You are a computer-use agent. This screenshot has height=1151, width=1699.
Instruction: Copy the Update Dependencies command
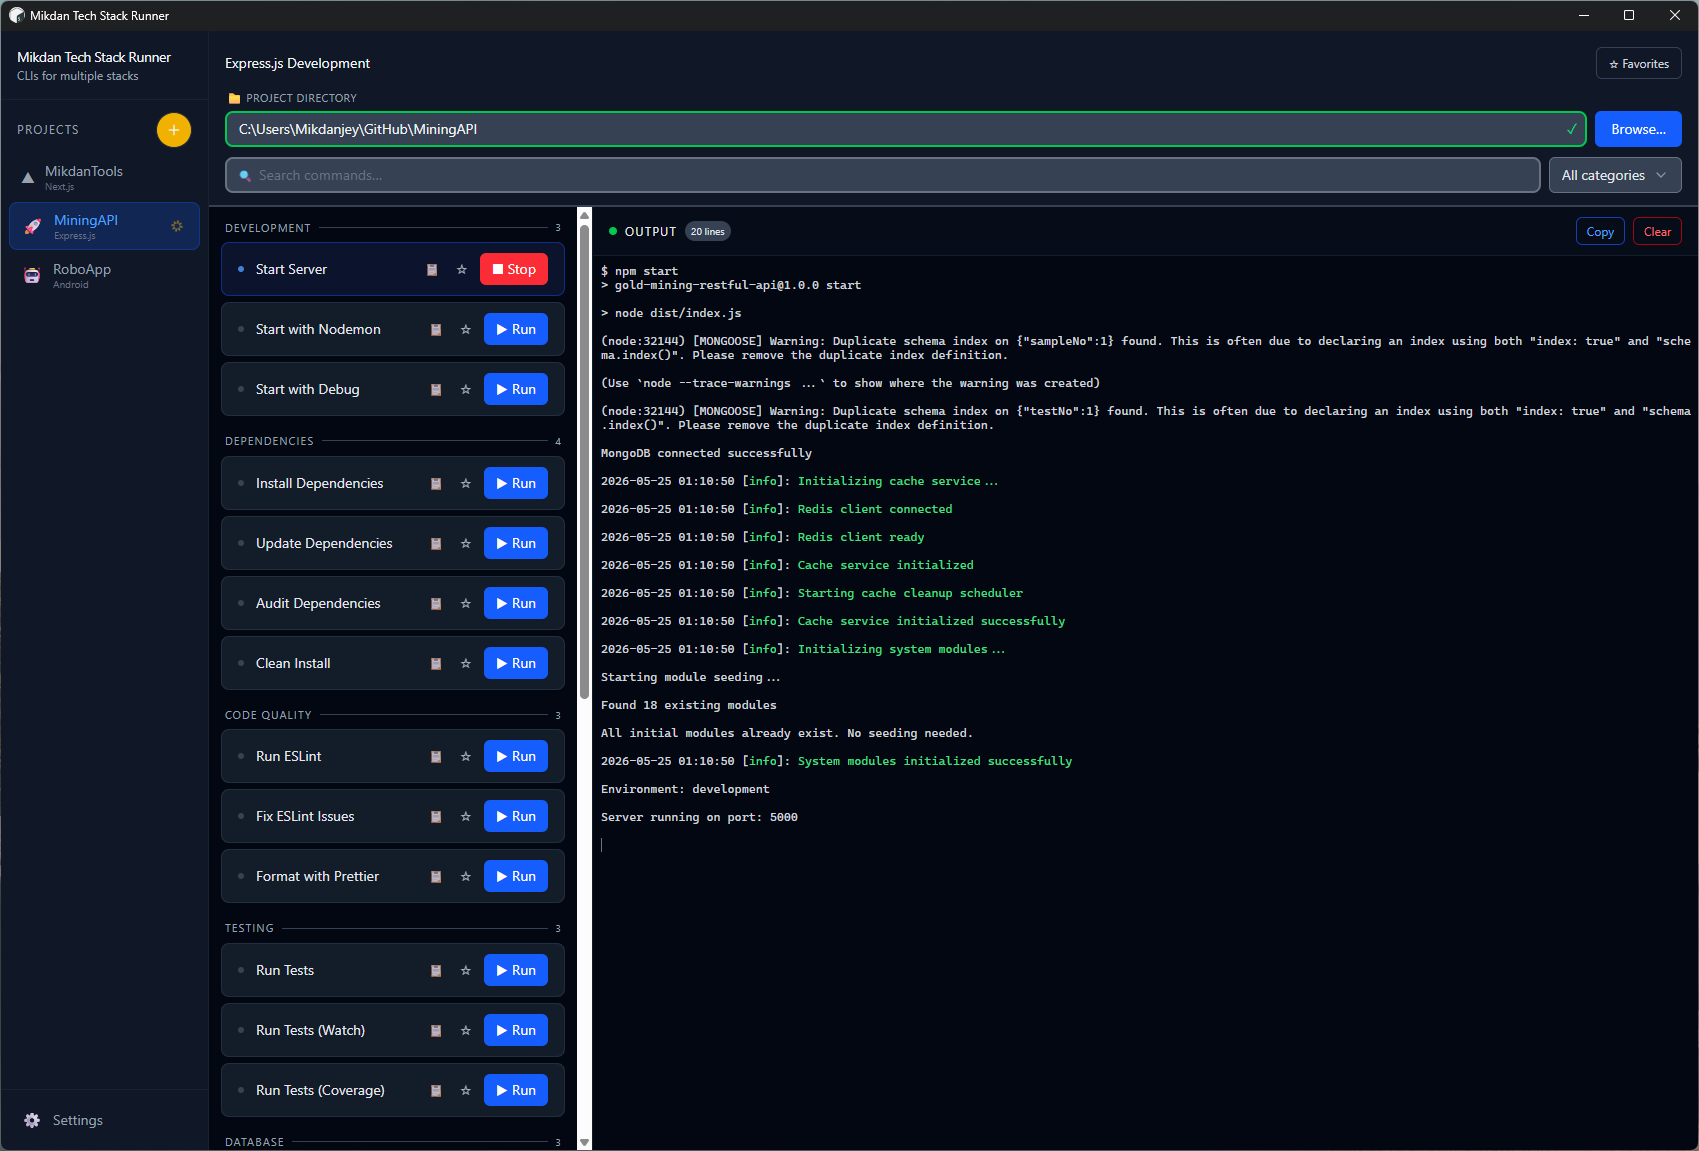tap(436, 544)
